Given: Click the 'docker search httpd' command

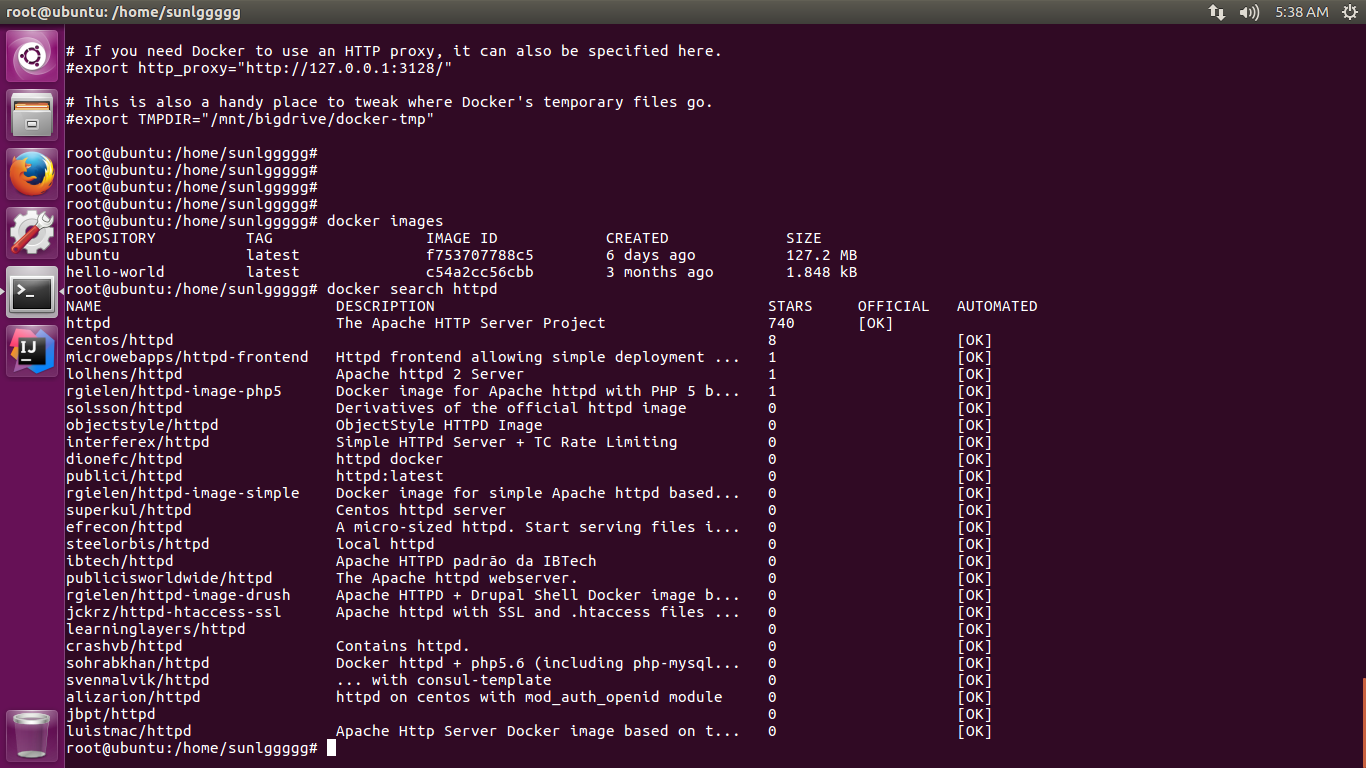Looking at the screenshot, I should 412,289.
